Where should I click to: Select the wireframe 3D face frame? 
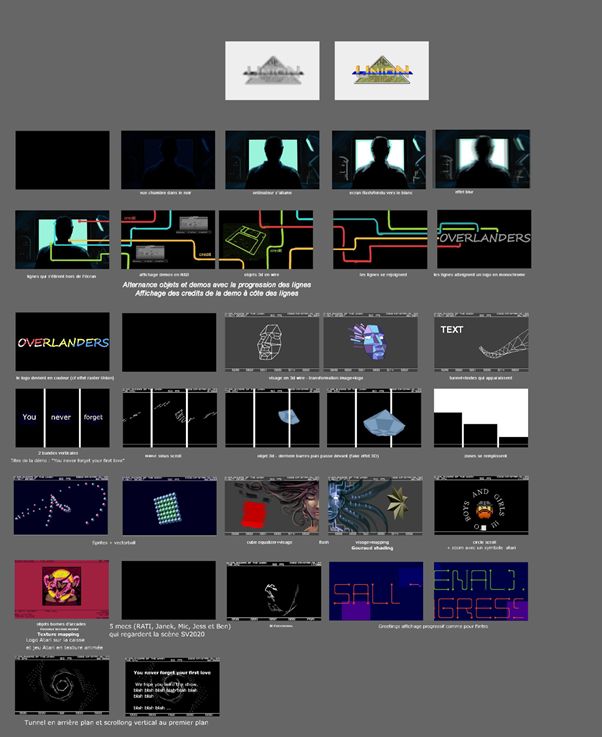272,342
